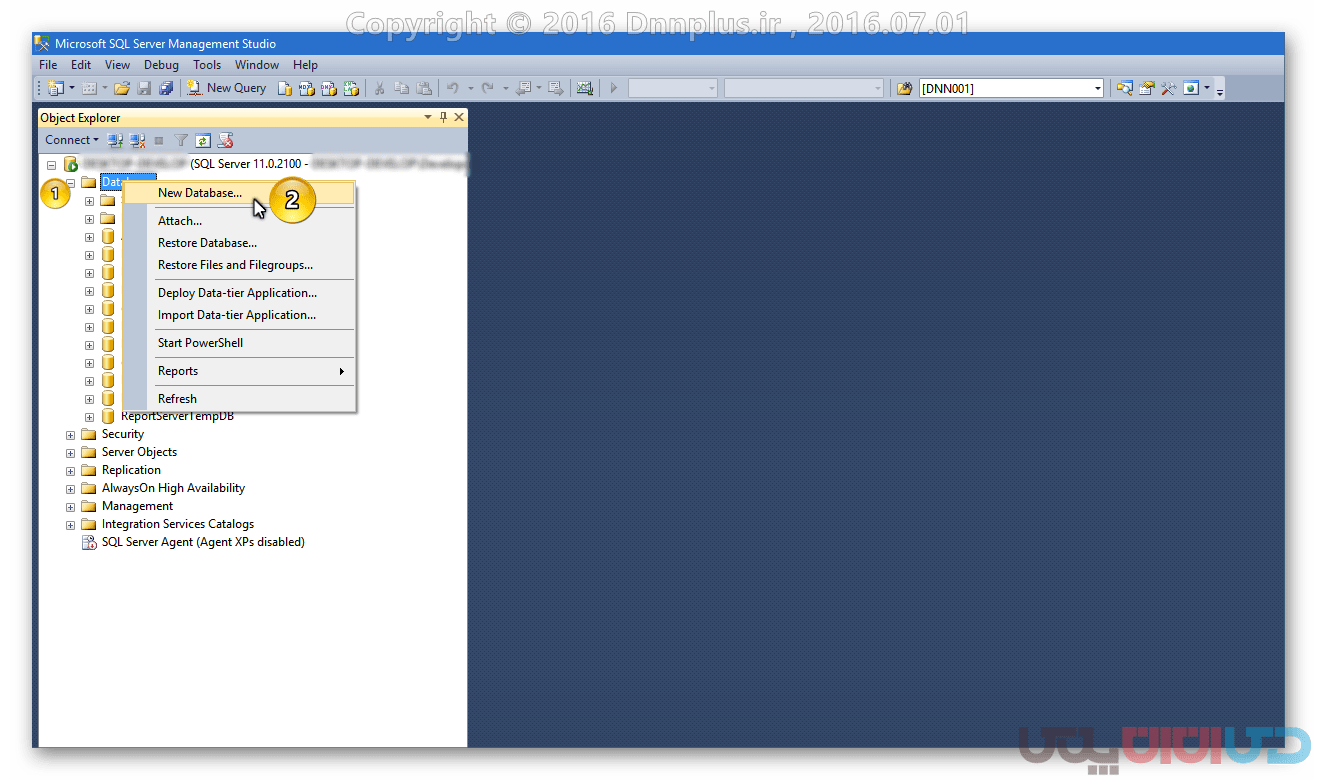Screen dimensions: 1317x780
Task: Open the [DNN001] database dropdown
Action: (1097, 88)
